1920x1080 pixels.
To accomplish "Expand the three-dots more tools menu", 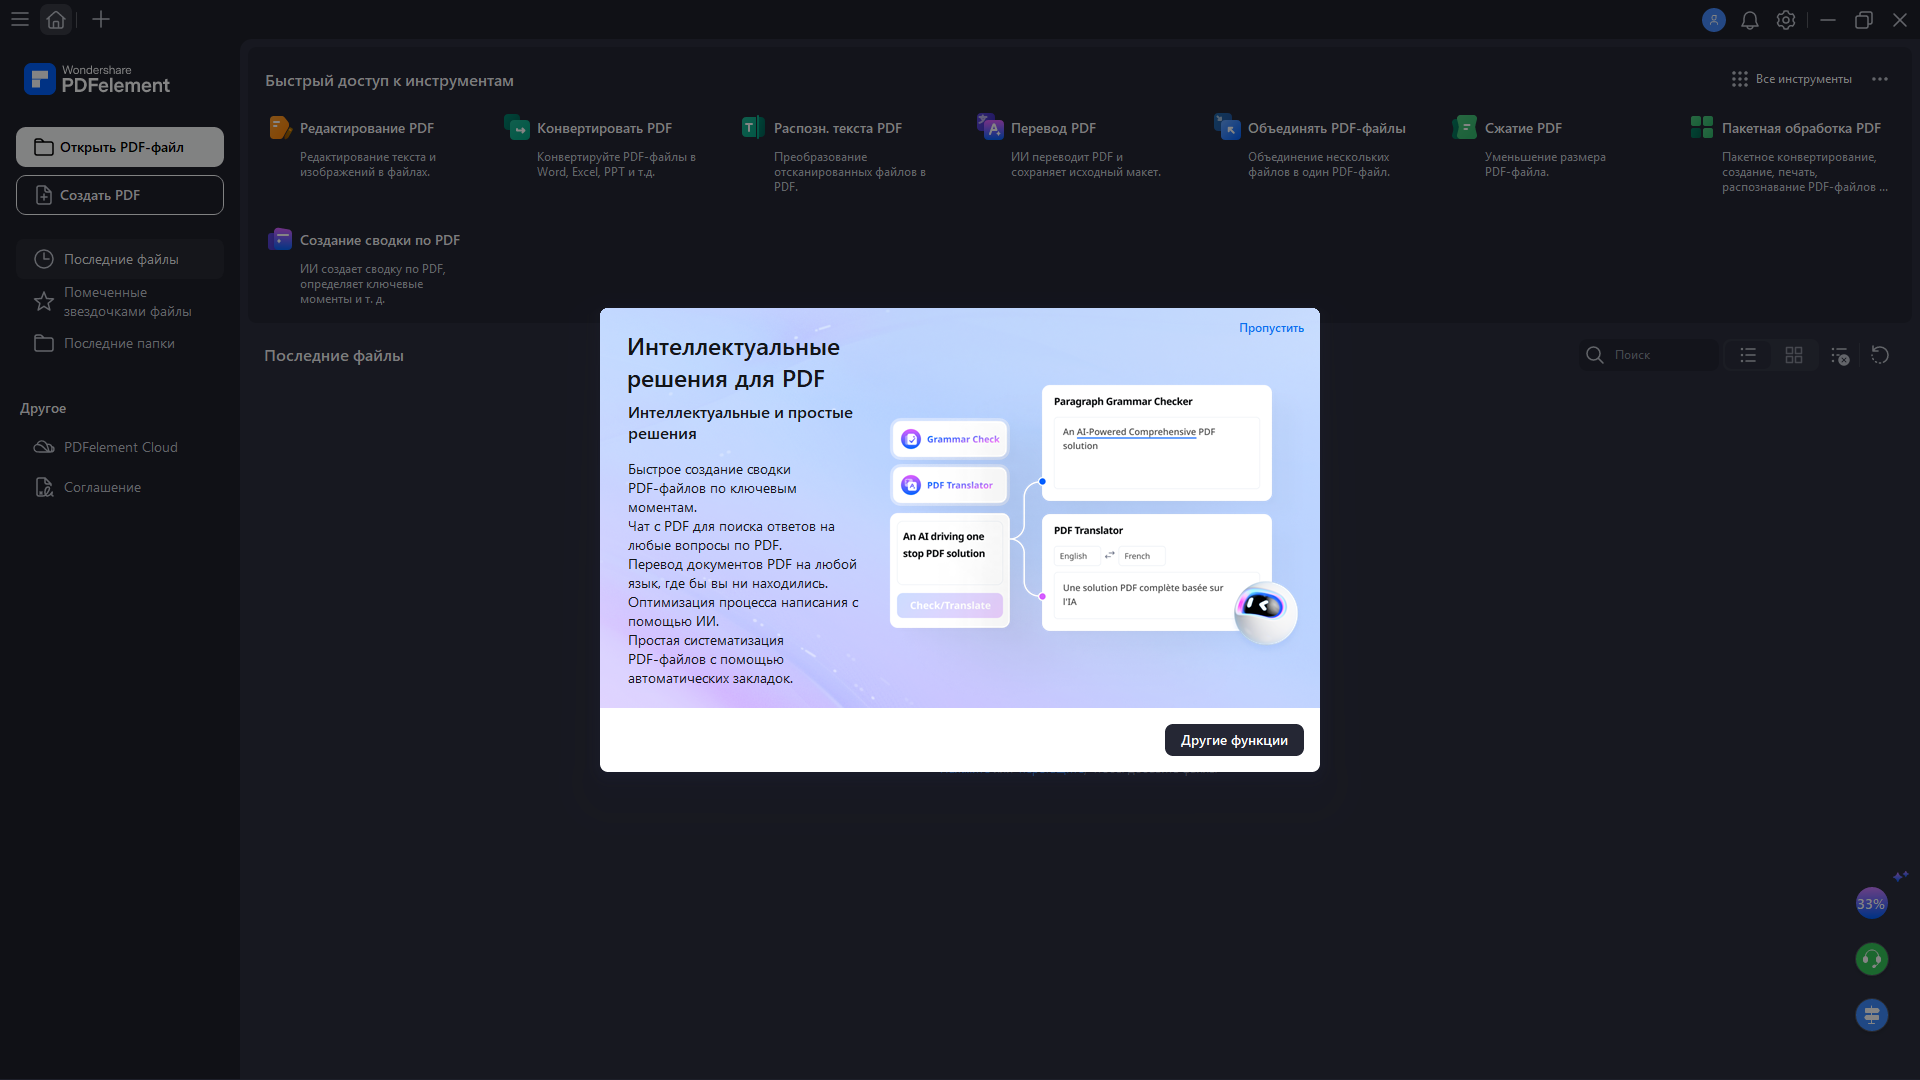I will click(1880, 79).
